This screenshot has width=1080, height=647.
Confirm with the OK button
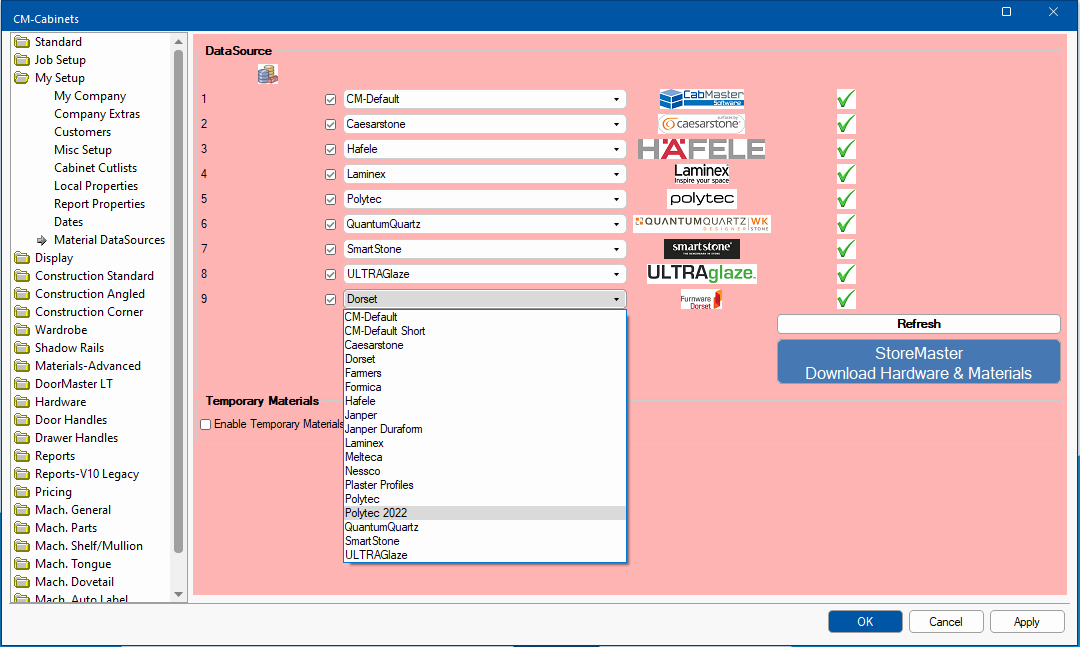[x=865, y=622]
